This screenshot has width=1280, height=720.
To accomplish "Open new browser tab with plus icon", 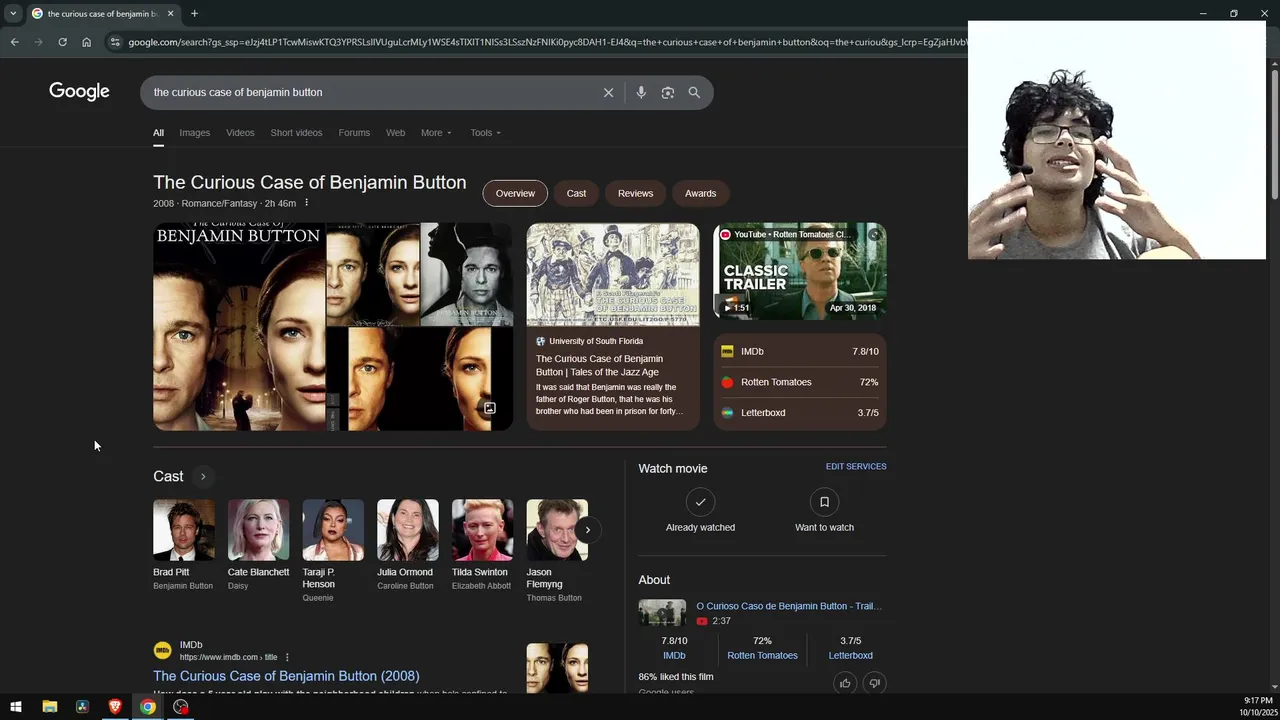I will tap(194, 14).
